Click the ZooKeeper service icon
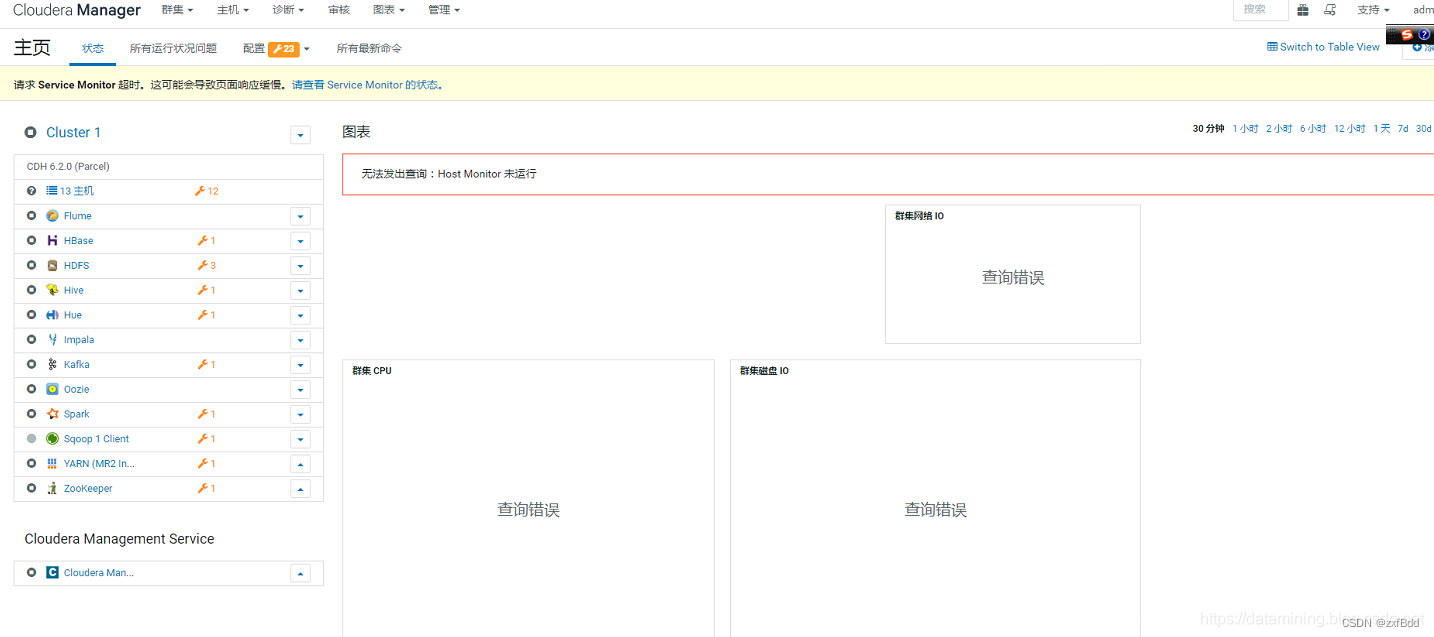The height and width of the screenshot is (637, 1434). point(52,488)
